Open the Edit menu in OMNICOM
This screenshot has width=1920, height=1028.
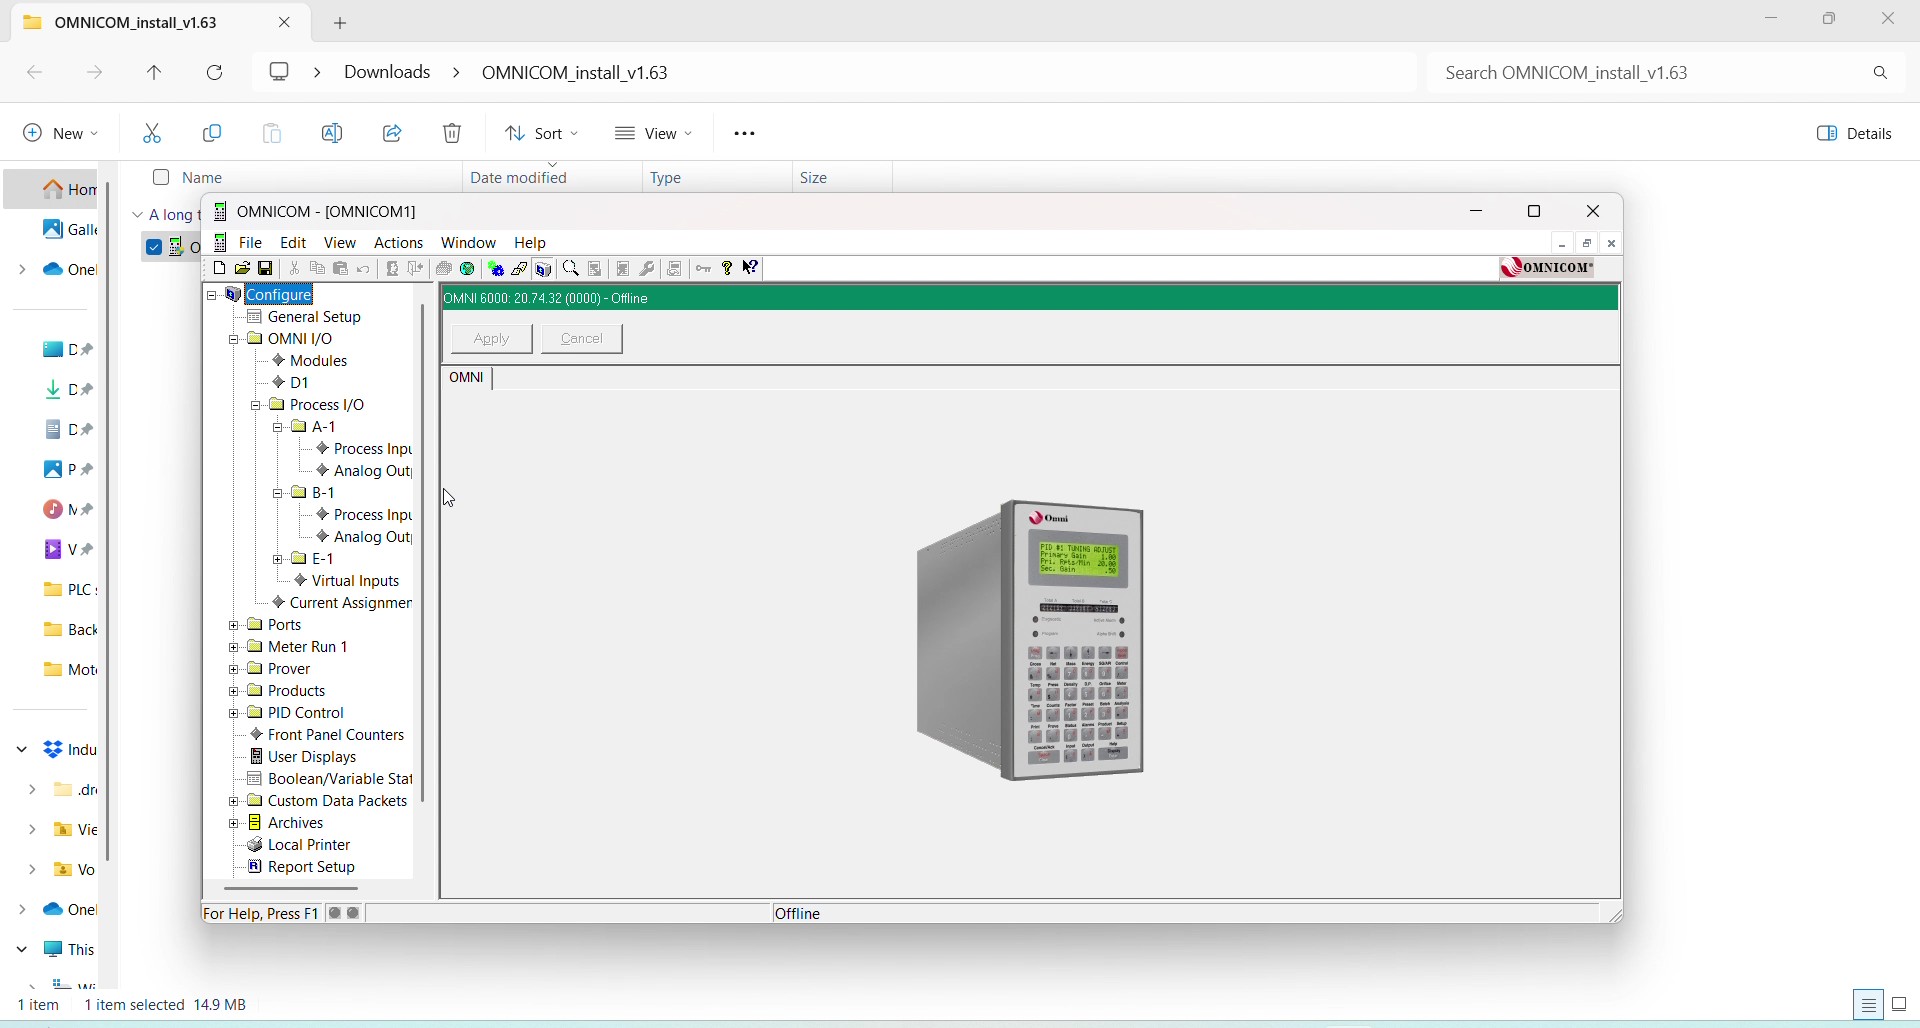(x=293, y=243)
